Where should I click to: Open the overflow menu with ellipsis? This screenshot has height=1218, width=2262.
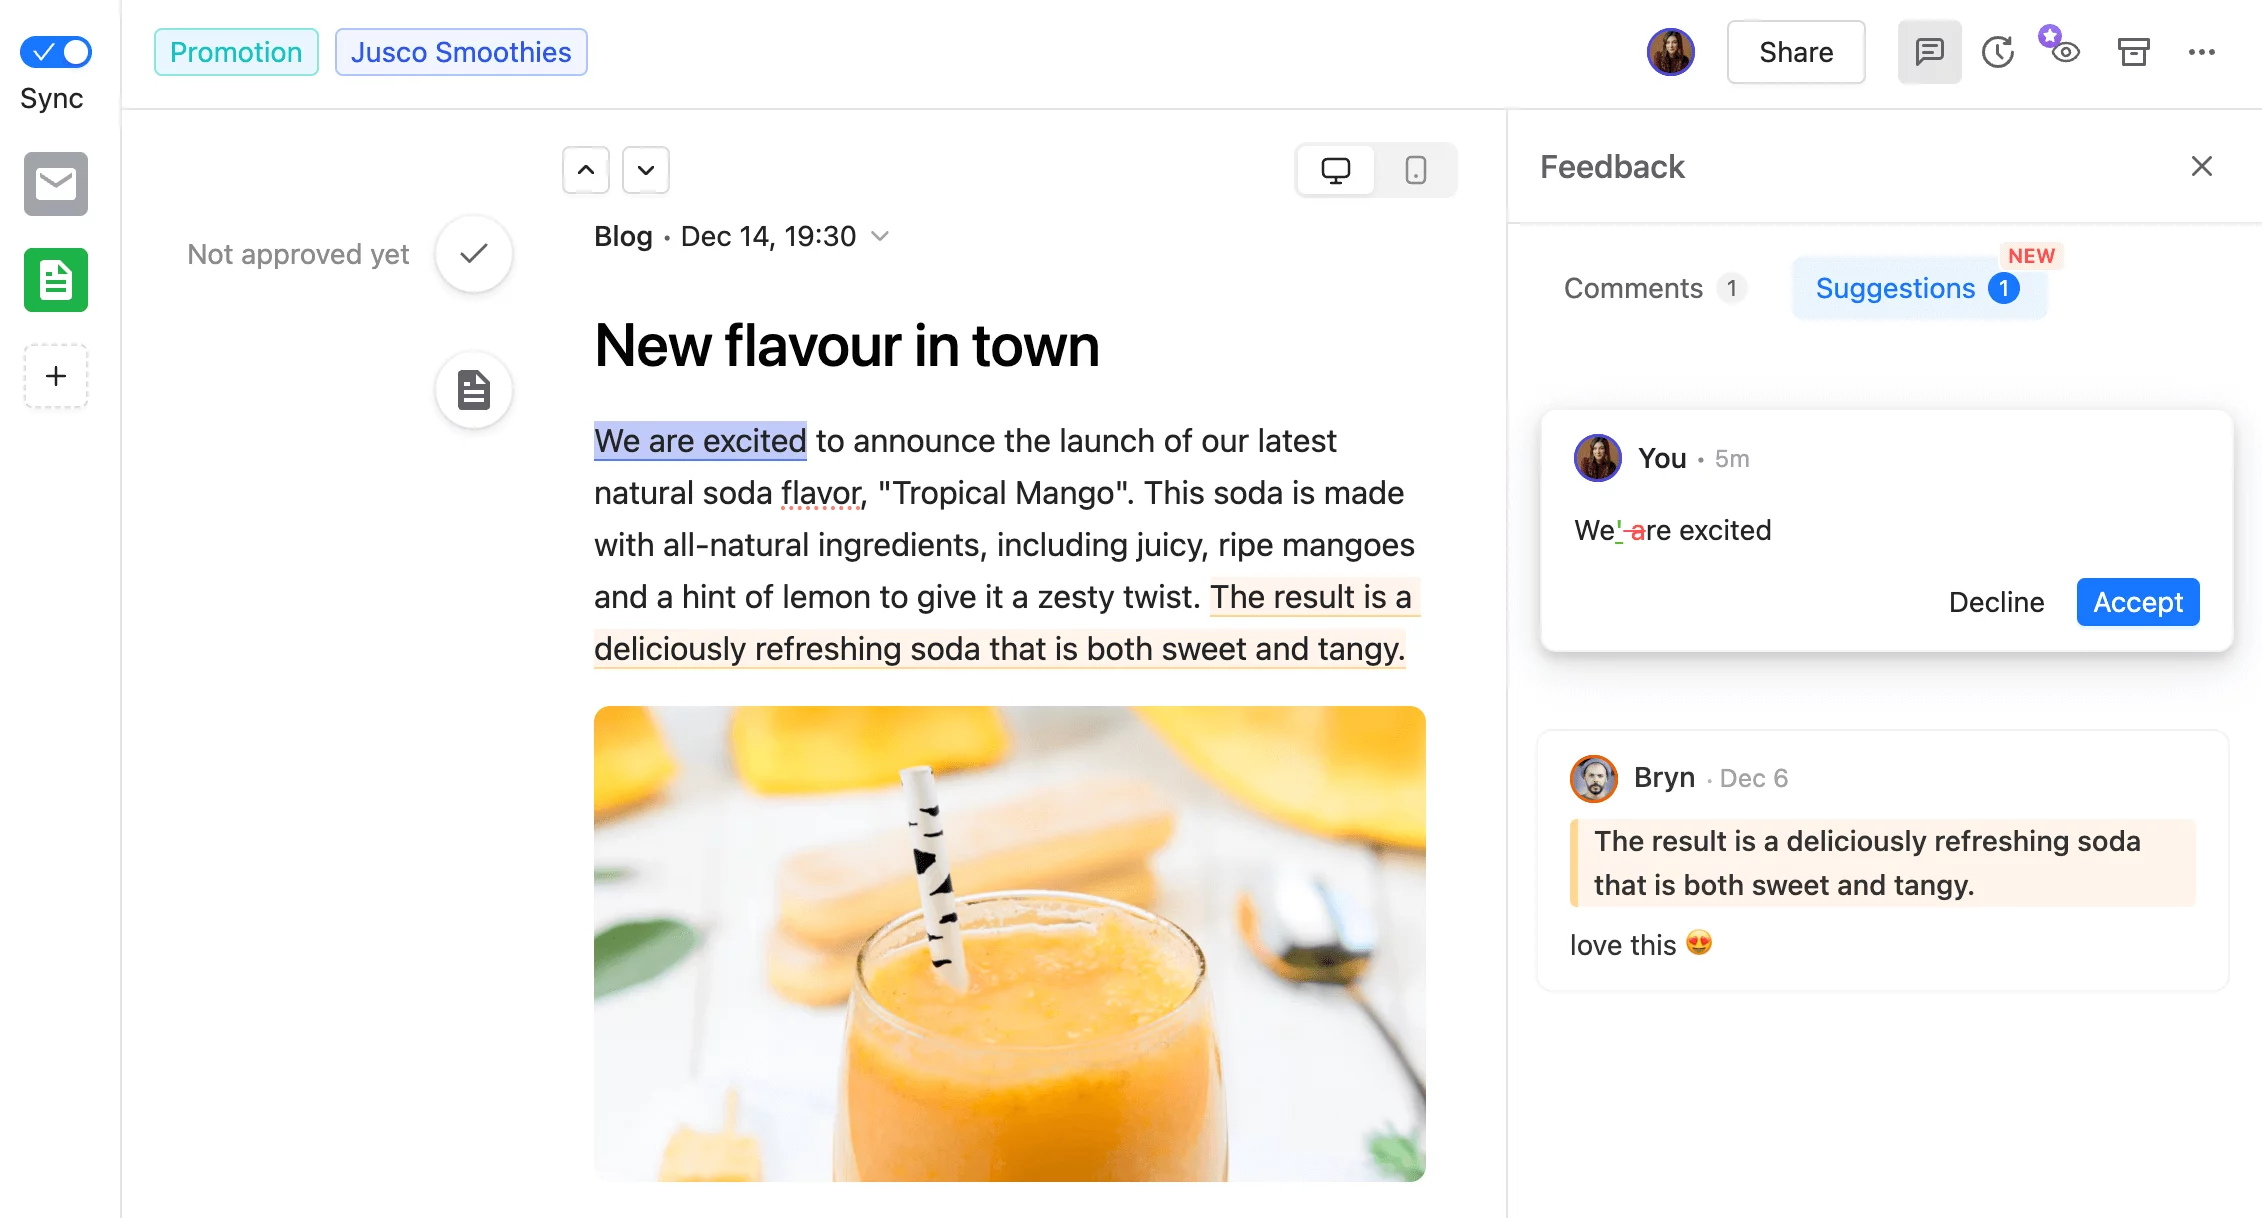[2202, 52]
